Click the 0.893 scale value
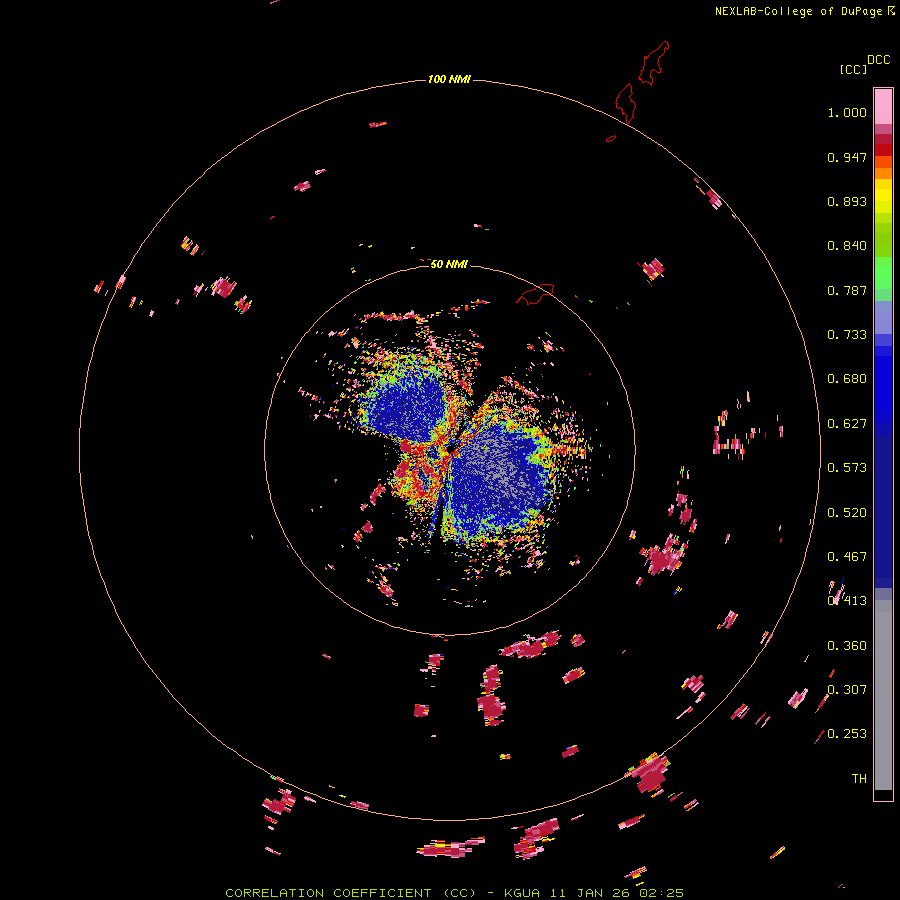This screenshot has width=900, height=900. tap(847, 201)
